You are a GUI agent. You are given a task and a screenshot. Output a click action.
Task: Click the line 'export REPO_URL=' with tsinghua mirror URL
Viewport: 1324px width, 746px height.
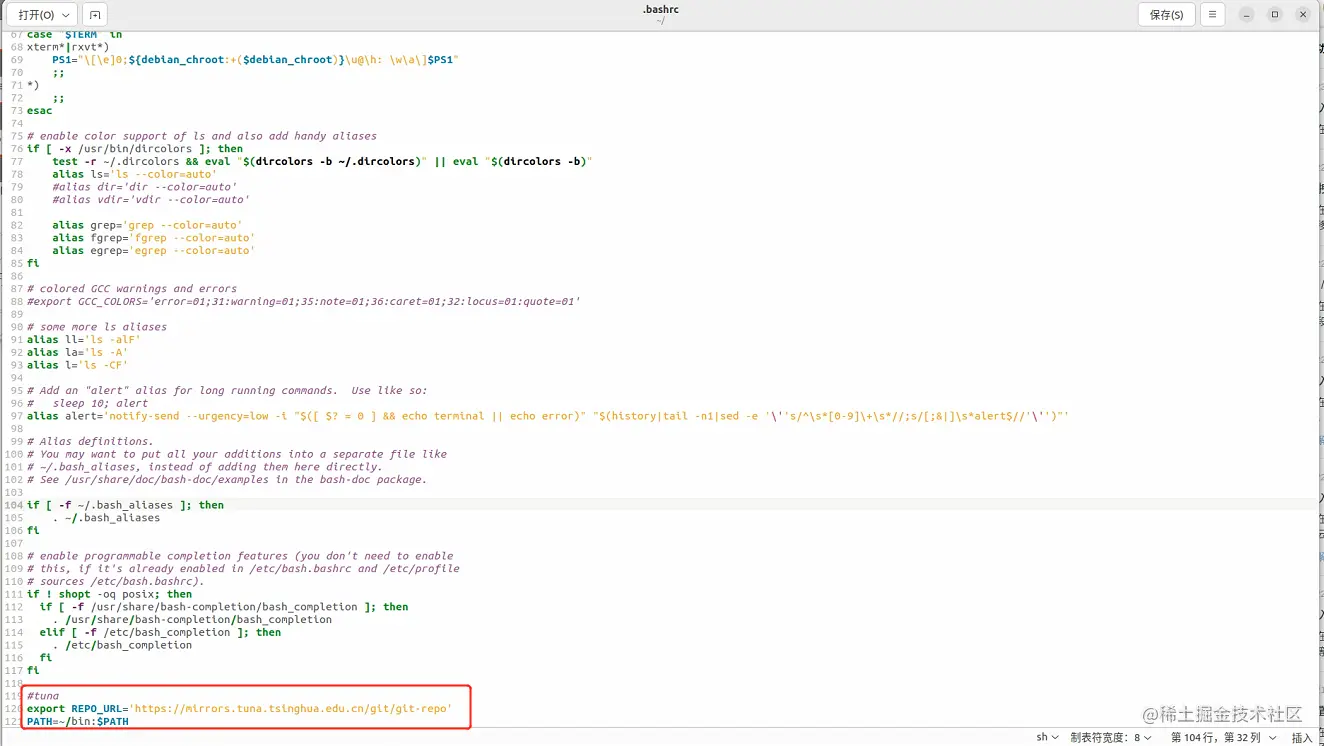point(239,708)
